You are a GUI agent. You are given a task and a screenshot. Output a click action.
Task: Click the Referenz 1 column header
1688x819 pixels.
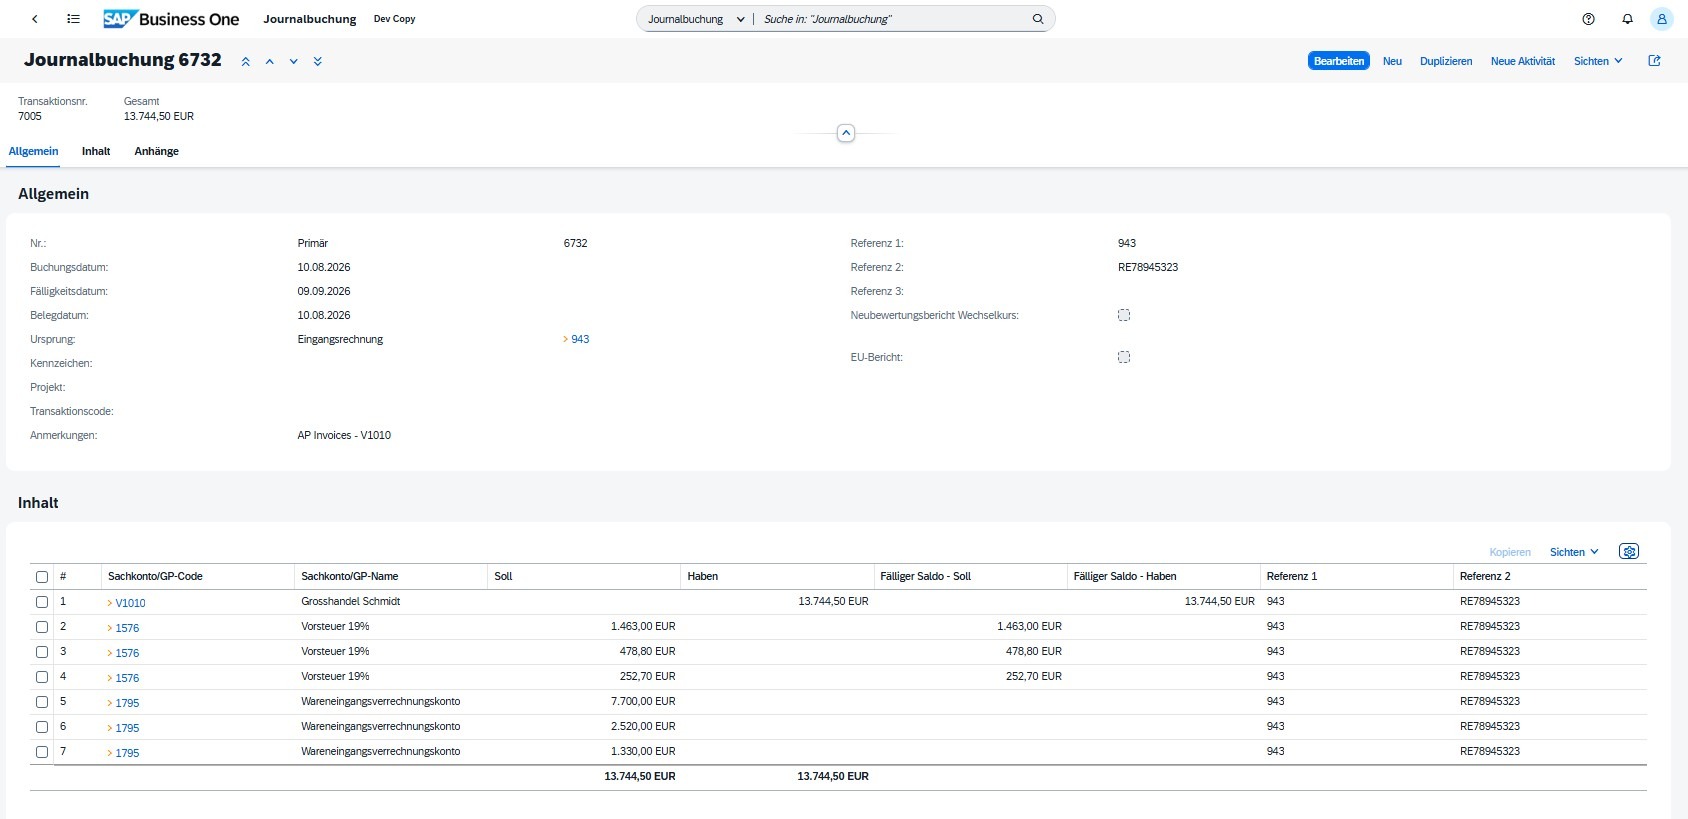coord(1356,577)
